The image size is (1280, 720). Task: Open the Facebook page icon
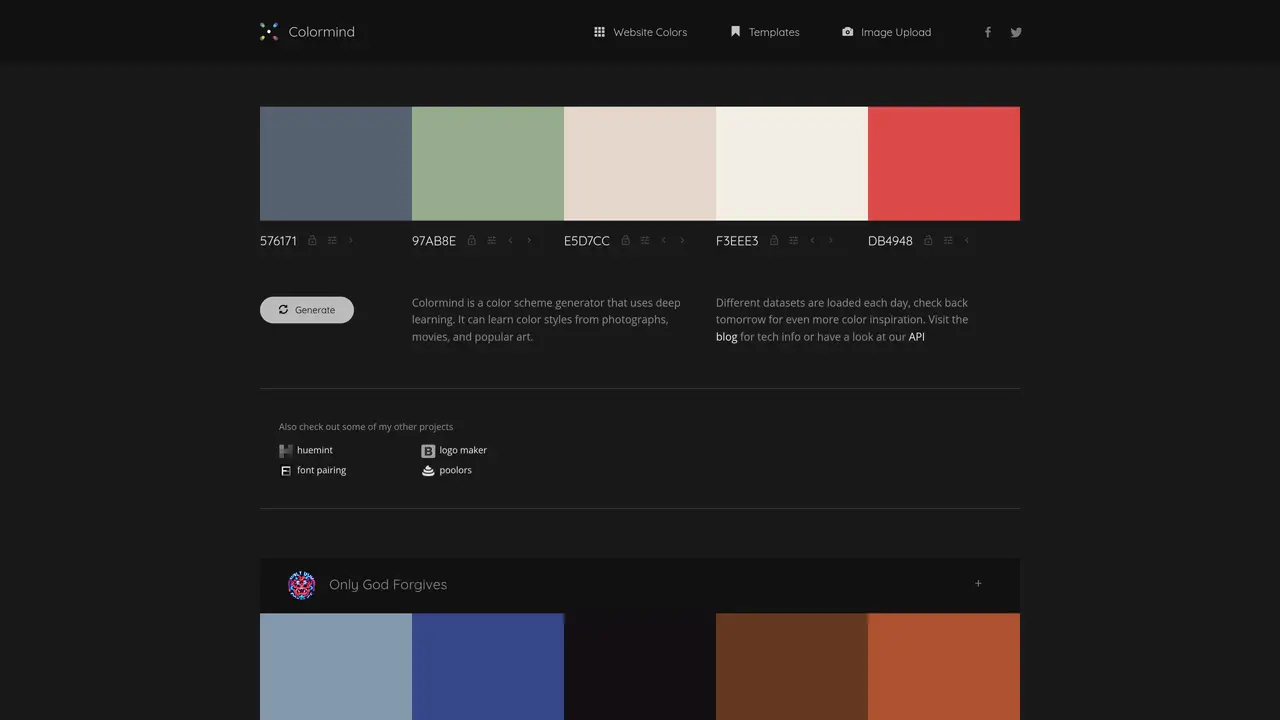coord(988,32)
